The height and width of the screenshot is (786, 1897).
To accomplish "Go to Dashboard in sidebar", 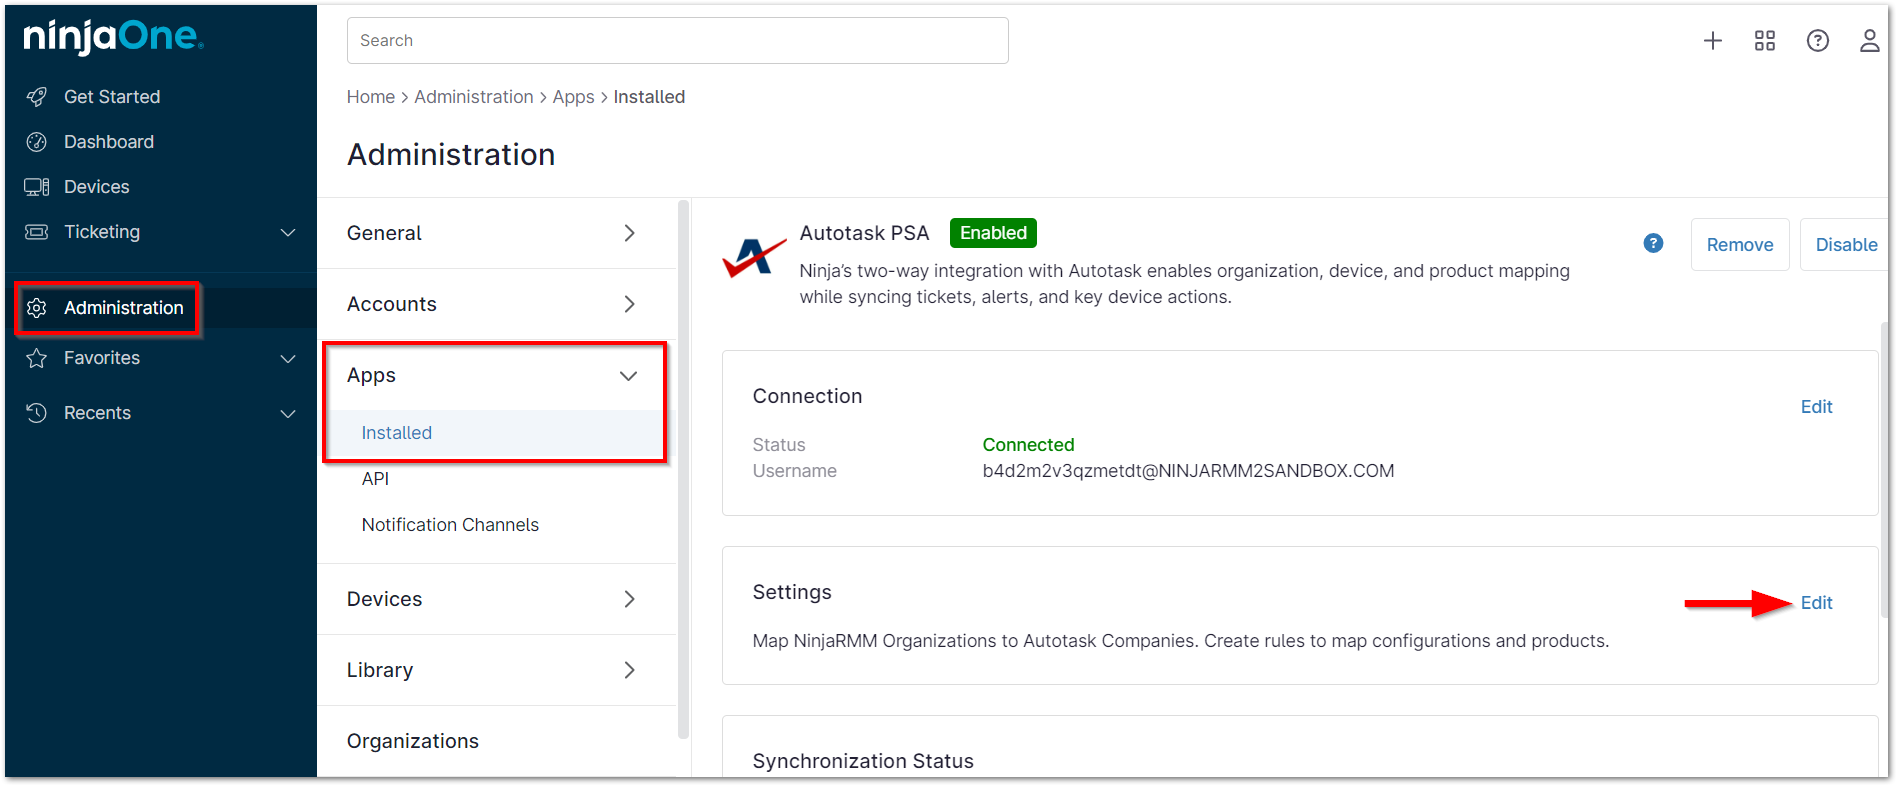I will tap(109, 142).
